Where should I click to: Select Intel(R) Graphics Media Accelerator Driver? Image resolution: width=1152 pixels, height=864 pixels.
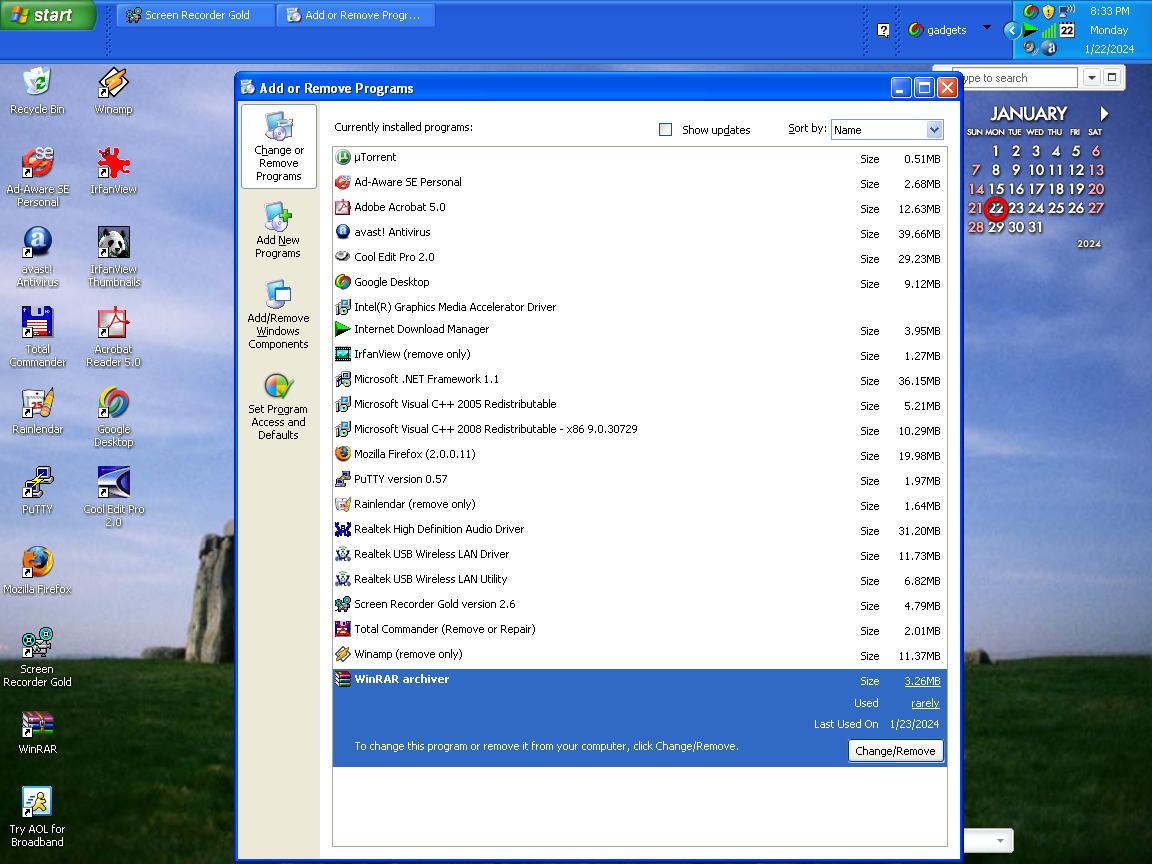pyautogui.click(x=639, y=307)
